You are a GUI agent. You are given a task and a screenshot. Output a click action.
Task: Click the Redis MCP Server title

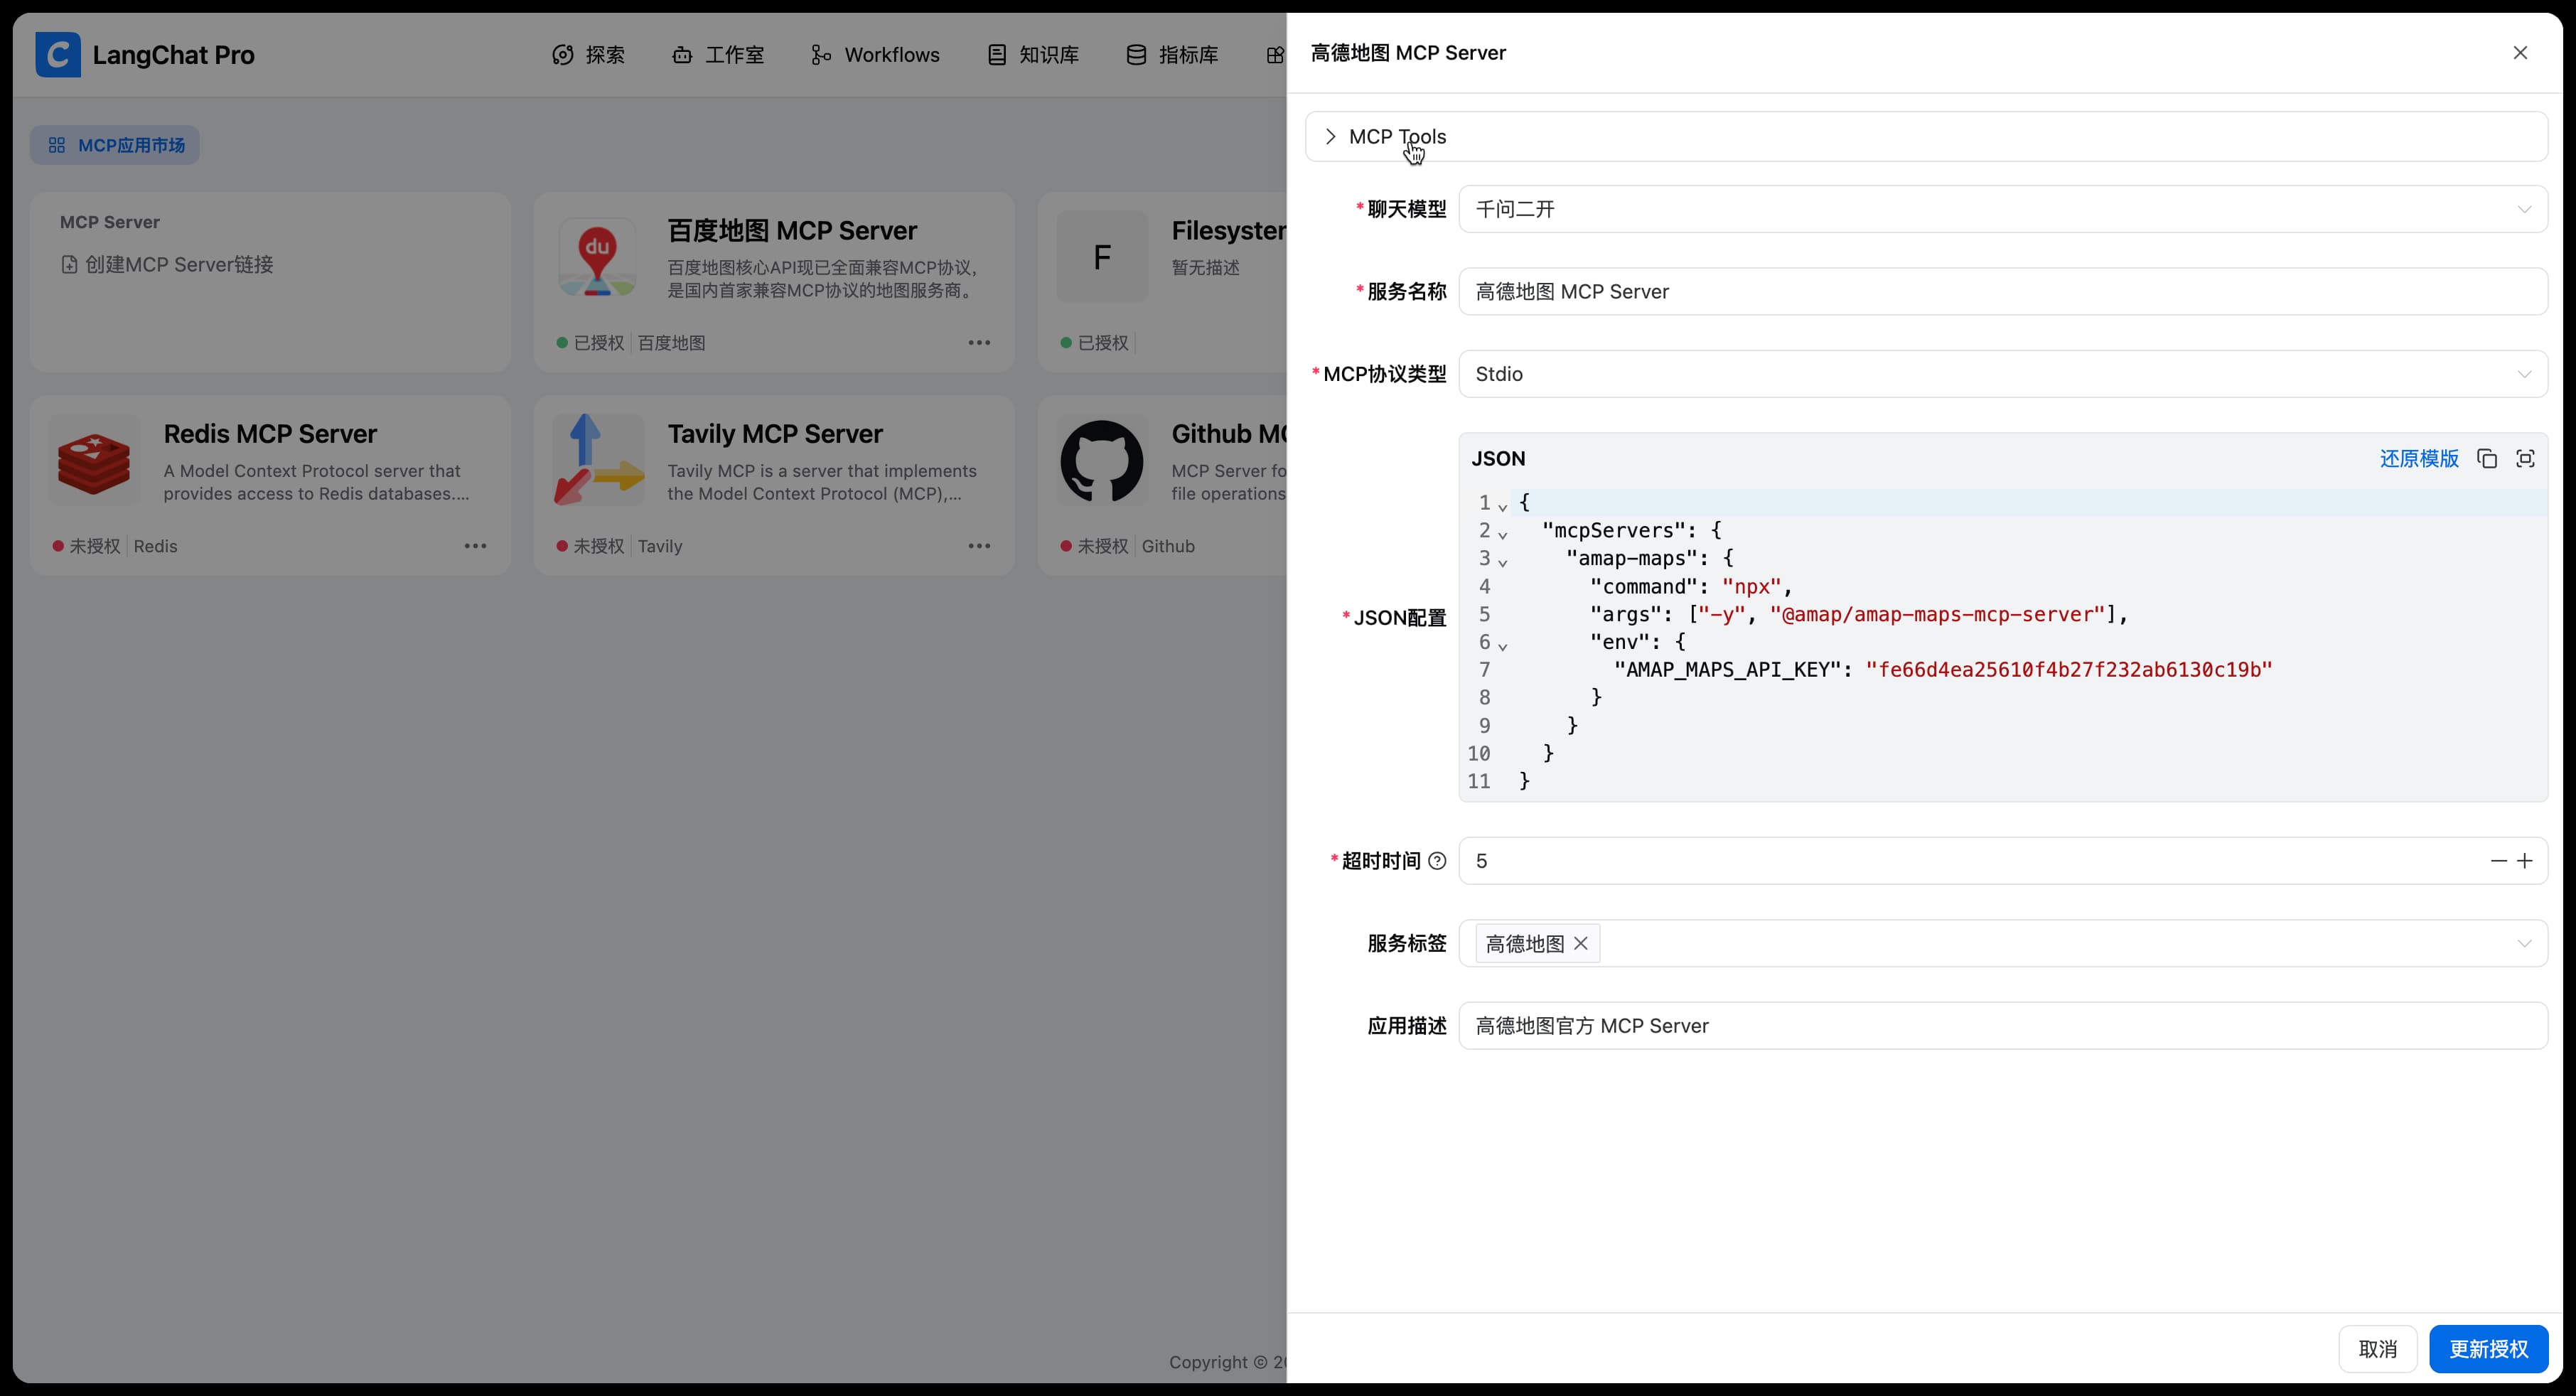coord(270,434)
